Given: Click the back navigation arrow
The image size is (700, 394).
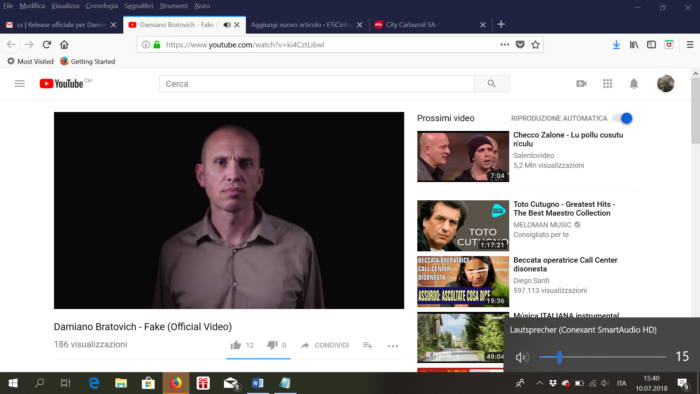Looking at the screenshot, I should pyautogui.click(x=11, y=45).
